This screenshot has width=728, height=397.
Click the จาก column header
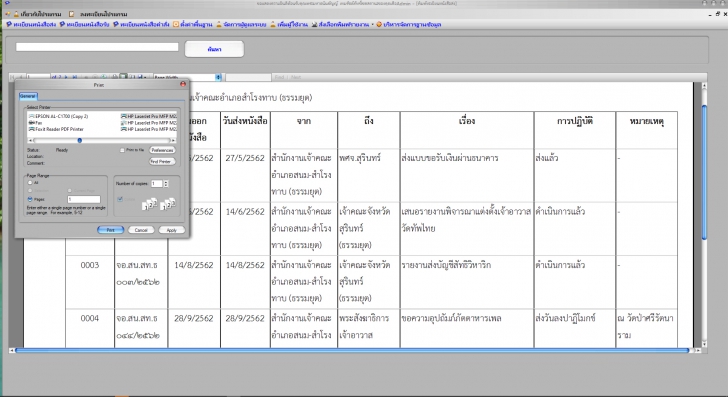304,121
